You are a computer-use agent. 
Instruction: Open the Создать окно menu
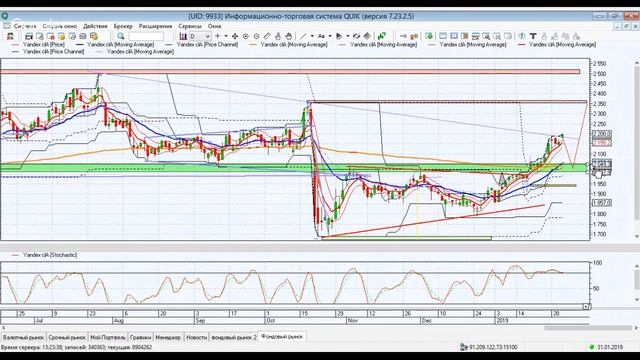pos(60,26)
